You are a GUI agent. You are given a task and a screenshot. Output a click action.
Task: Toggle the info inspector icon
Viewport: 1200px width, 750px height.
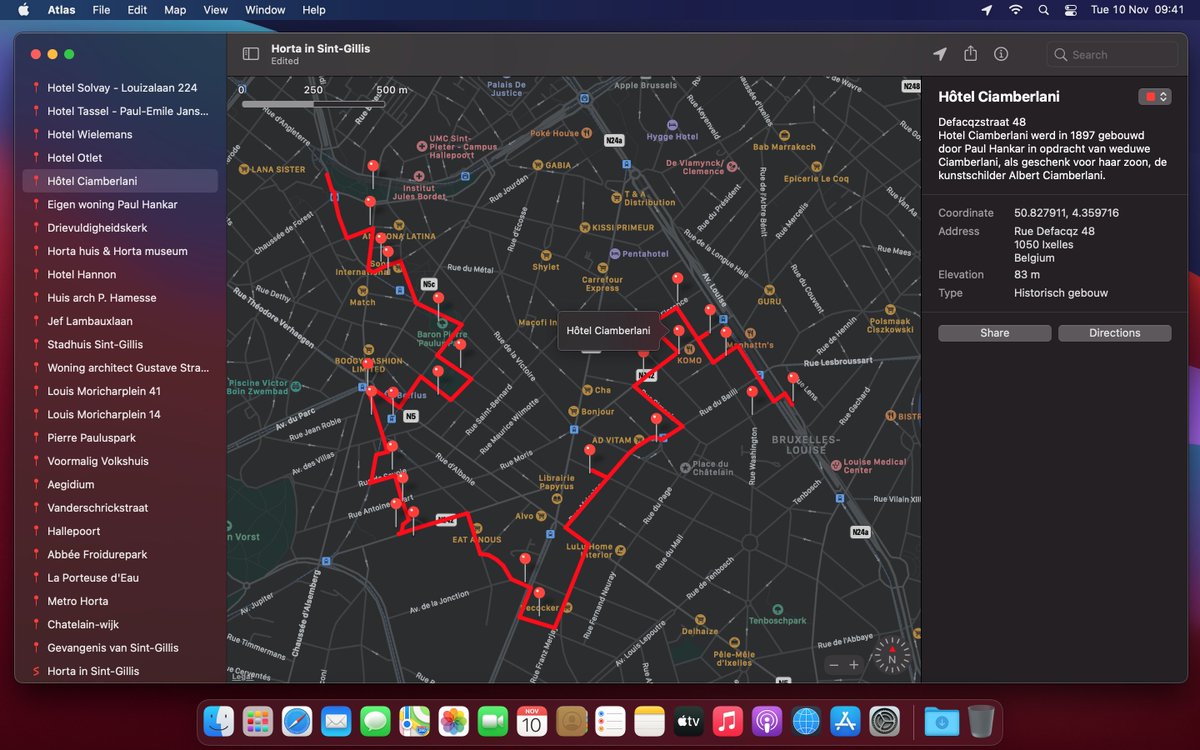pos(1001,54)
